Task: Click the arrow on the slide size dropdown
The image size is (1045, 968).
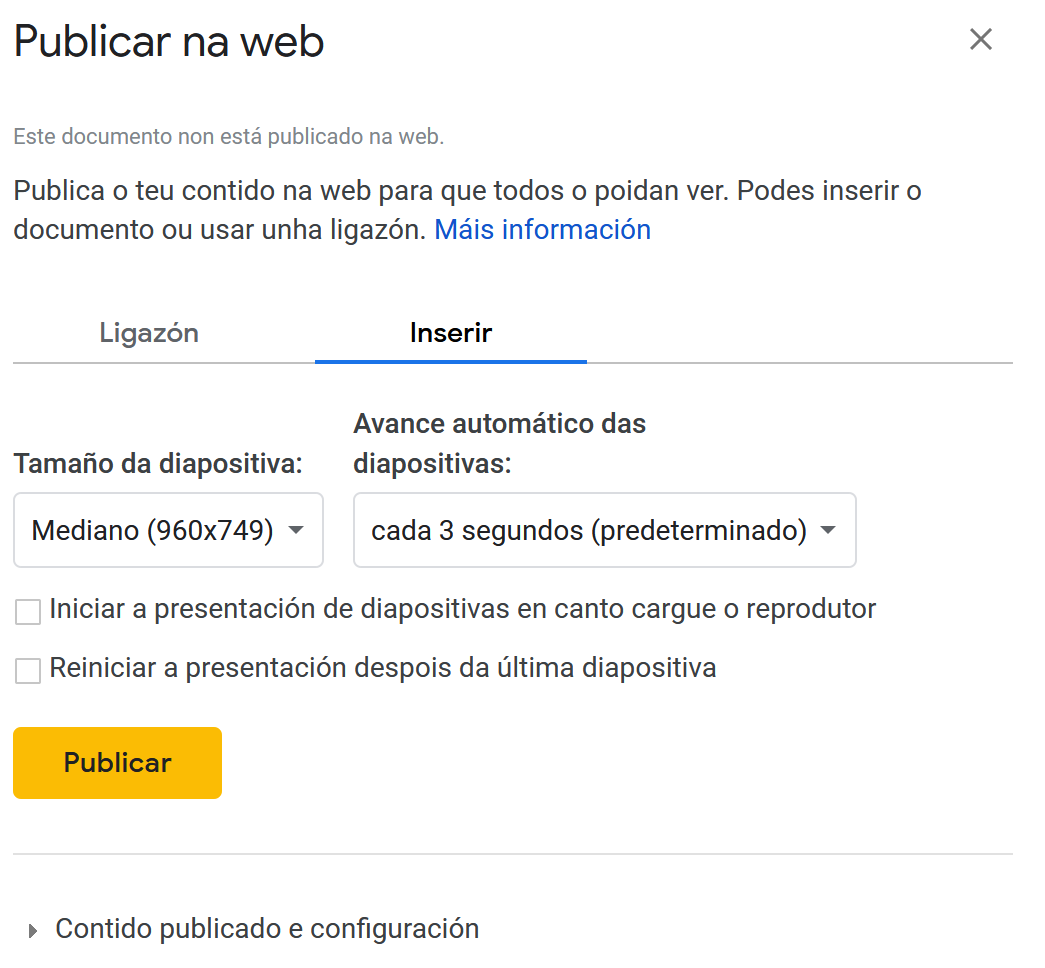Action: 296,530
